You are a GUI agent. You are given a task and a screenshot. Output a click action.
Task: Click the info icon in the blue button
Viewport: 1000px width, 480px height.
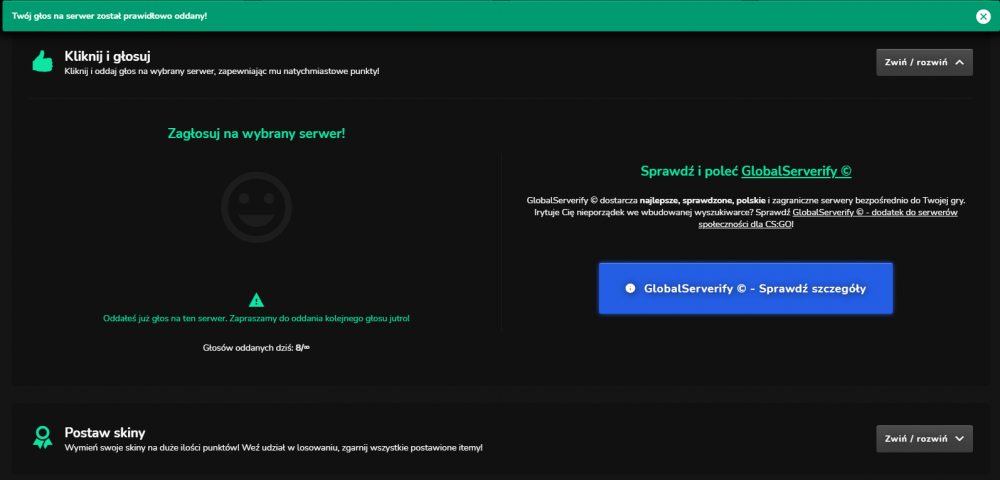pyautogui.click(x=630, y=288)
